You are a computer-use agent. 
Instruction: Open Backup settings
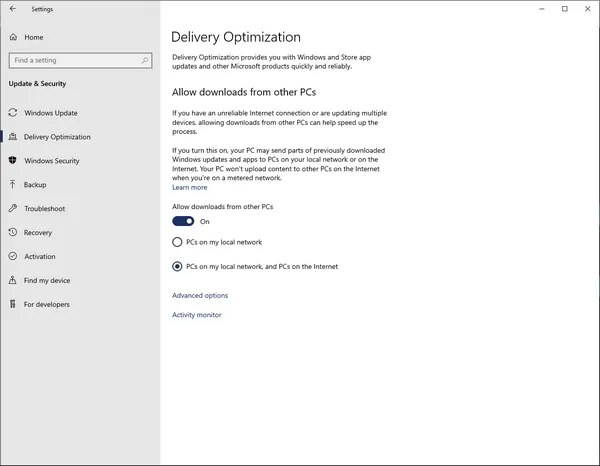point(35,185)
